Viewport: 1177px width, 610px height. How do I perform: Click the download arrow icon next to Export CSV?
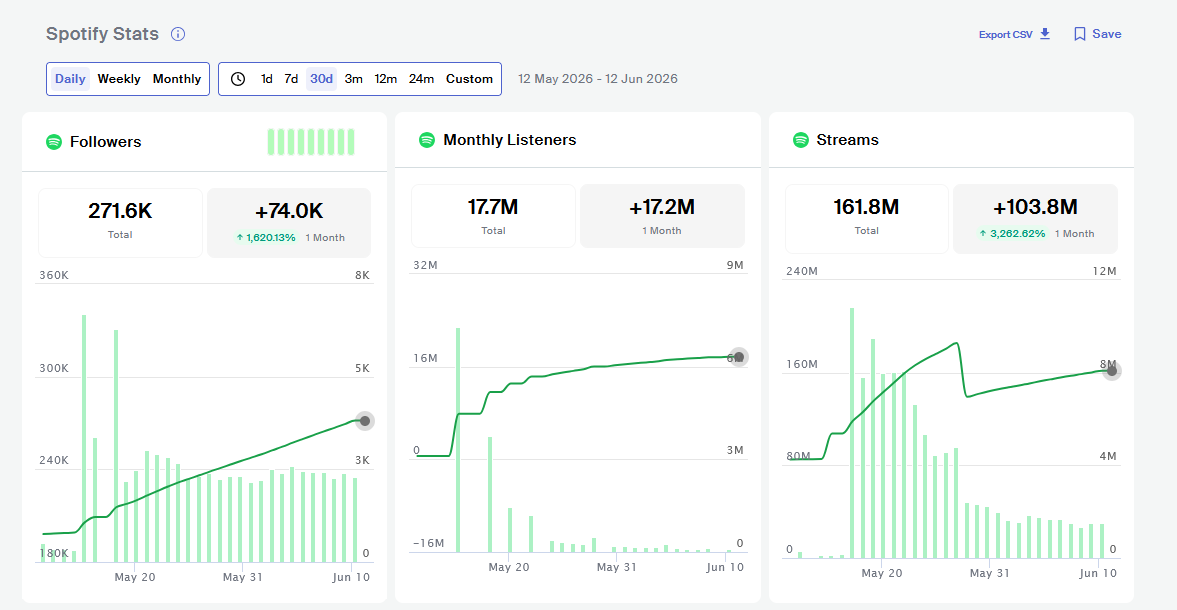pos(1045,34)
